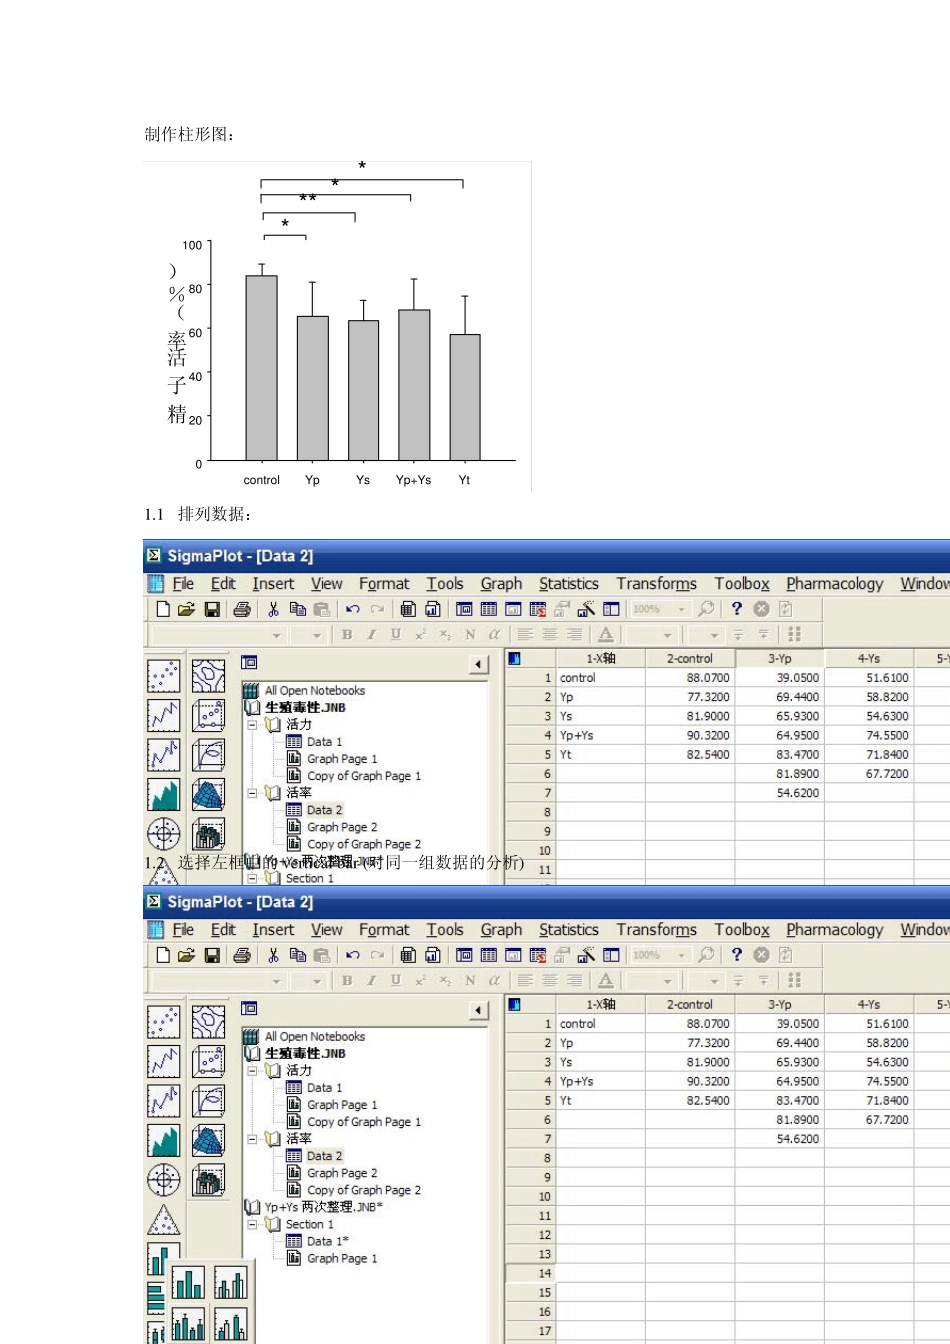950x1344 pixels.
Task: Select the 3D mesh plot icon in upper window
Action: [208, 794]
